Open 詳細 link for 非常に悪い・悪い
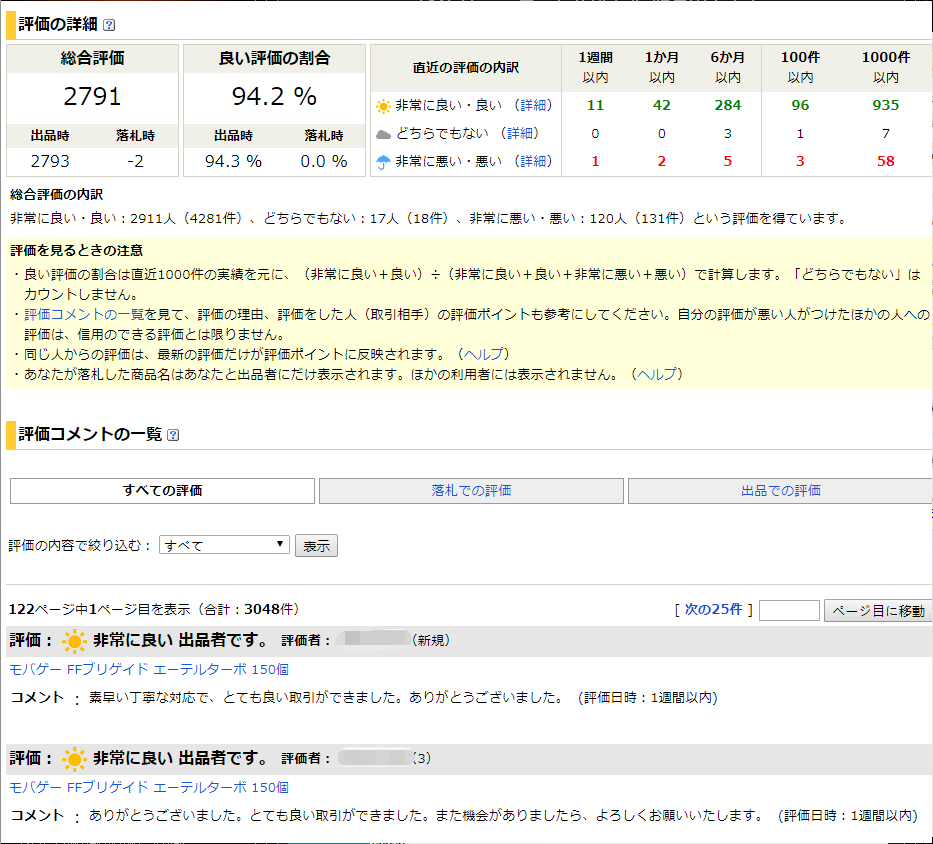 (533, 161)
